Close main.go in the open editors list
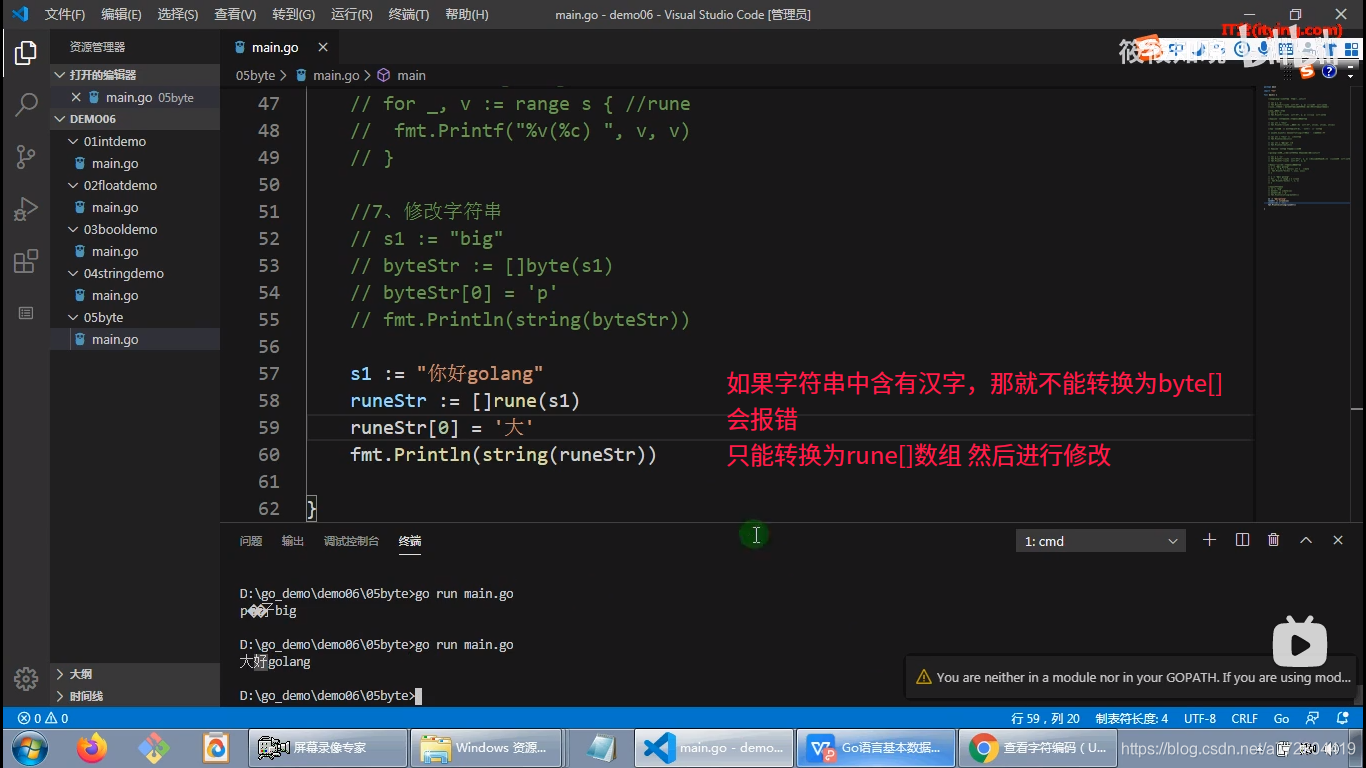Image resolution: width=1366 pixels, height=768 pixels. (x=76, y=97)
